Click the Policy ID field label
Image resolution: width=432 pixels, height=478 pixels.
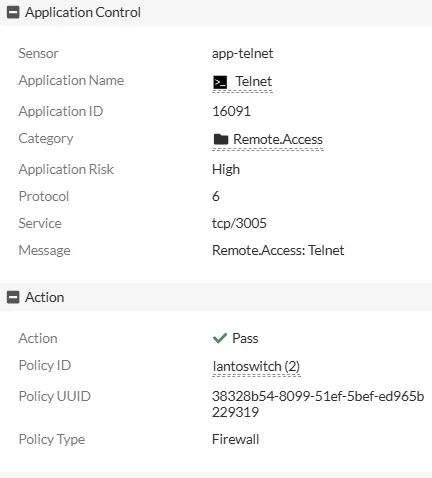pyautogui.click(x=45, y=365)
